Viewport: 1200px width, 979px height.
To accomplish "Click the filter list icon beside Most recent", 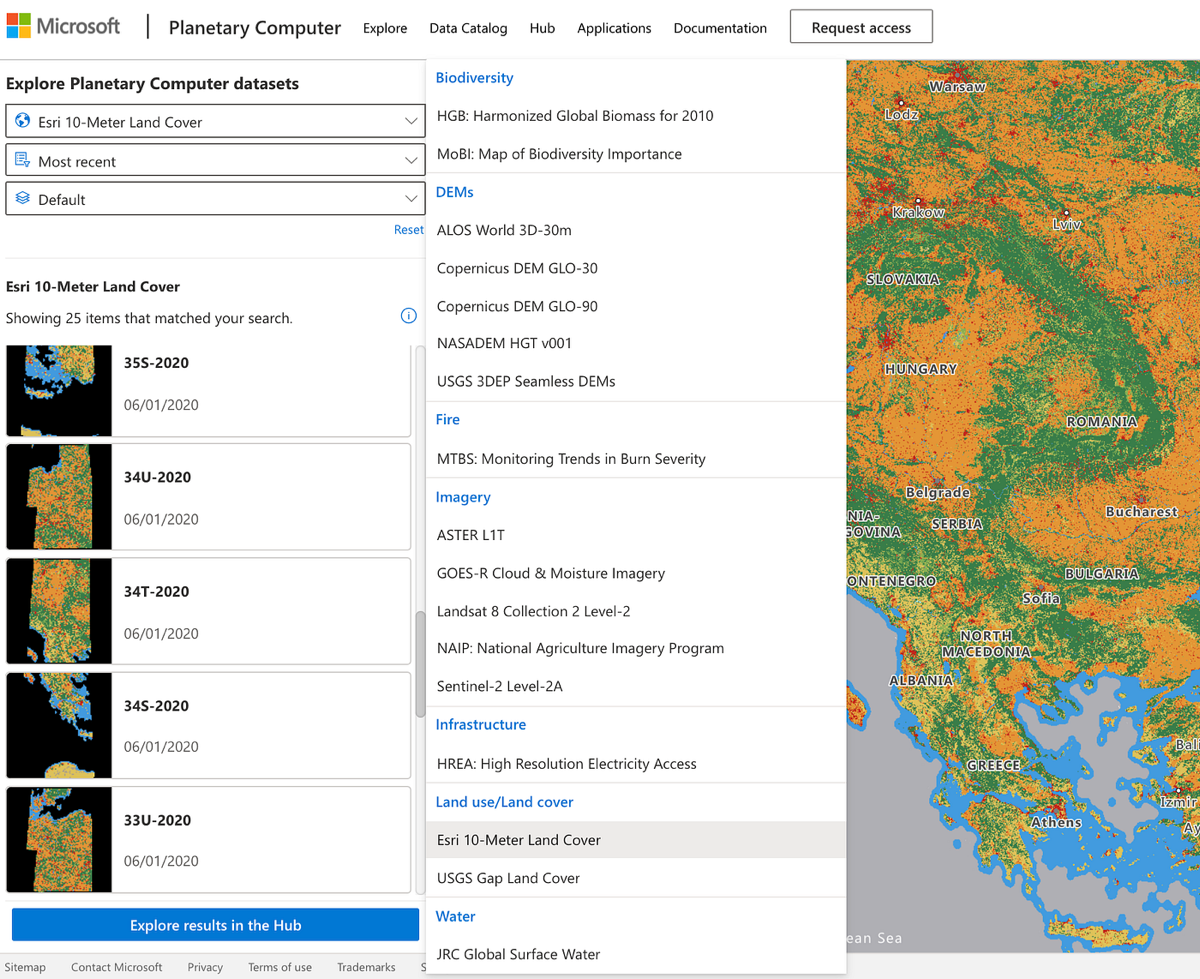I will (22, 160).
